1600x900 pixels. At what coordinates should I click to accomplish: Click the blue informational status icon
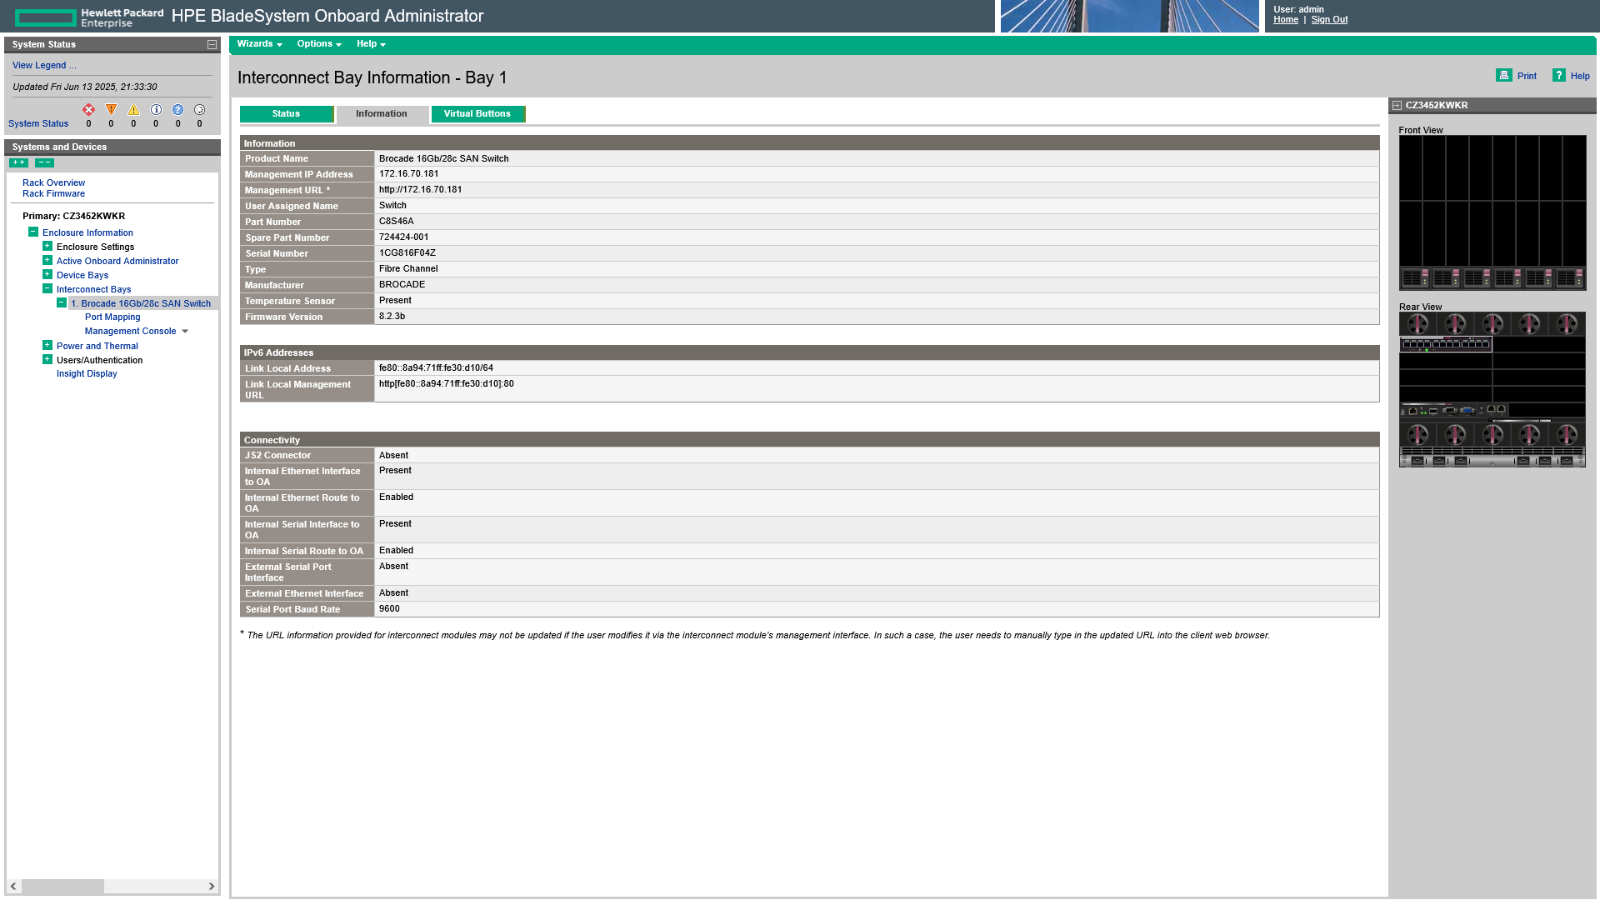(x=156, y=110)
